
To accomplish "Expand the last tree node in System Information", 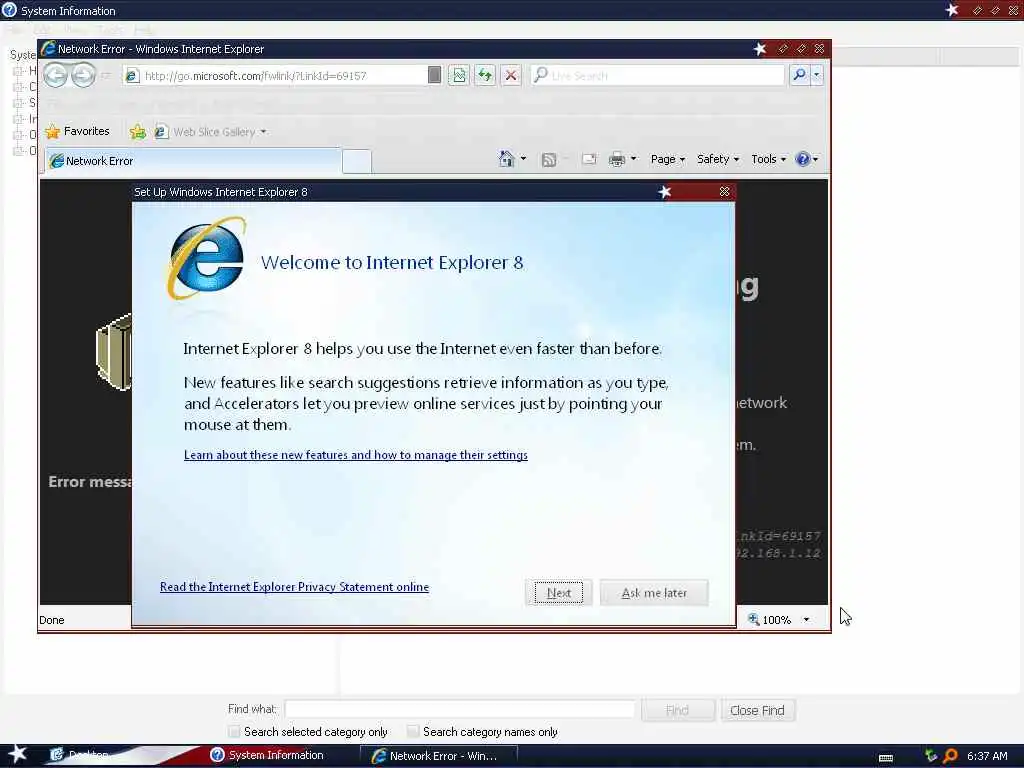I will [x=18, y=151].
